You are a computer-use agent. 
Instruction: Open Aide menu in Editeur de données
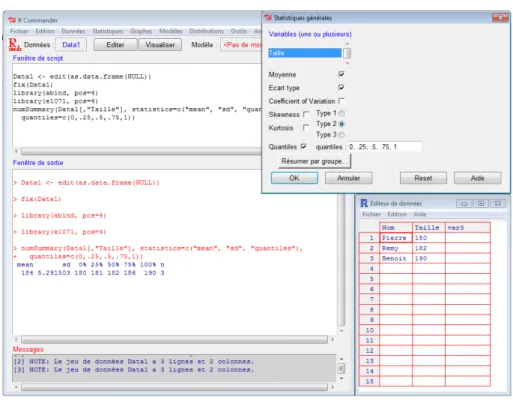click(420, 214)
